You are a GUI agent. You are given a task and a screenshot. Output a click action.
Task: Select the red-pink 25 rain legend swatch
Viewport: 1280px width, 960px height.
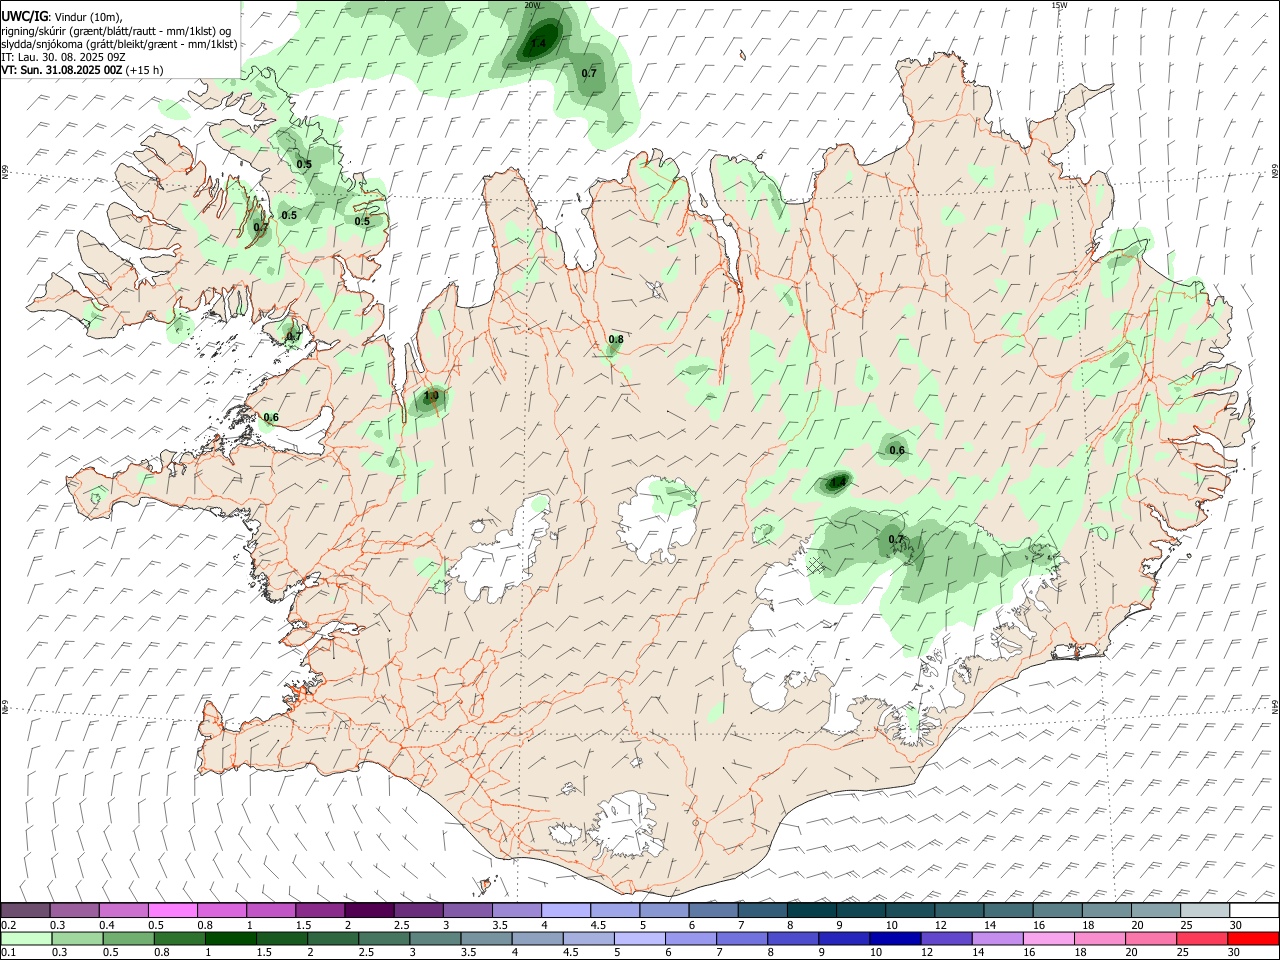click(x=1202, y=939)
